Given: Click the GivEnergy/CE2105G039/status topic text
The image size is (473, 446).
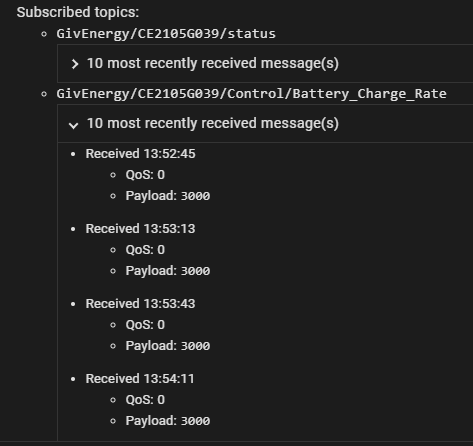Looking at the screenshot, I should pos(166,34).
